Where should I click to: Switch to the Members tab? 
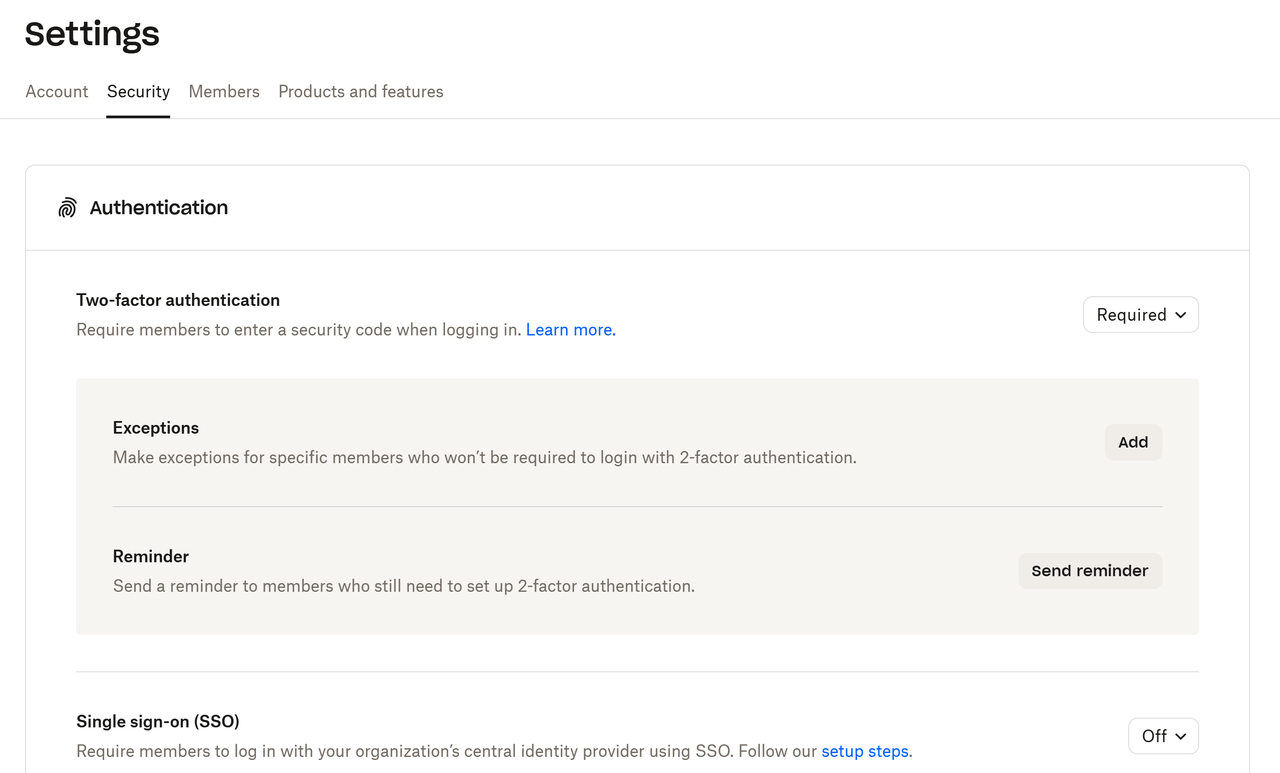[x=224, y=91]
